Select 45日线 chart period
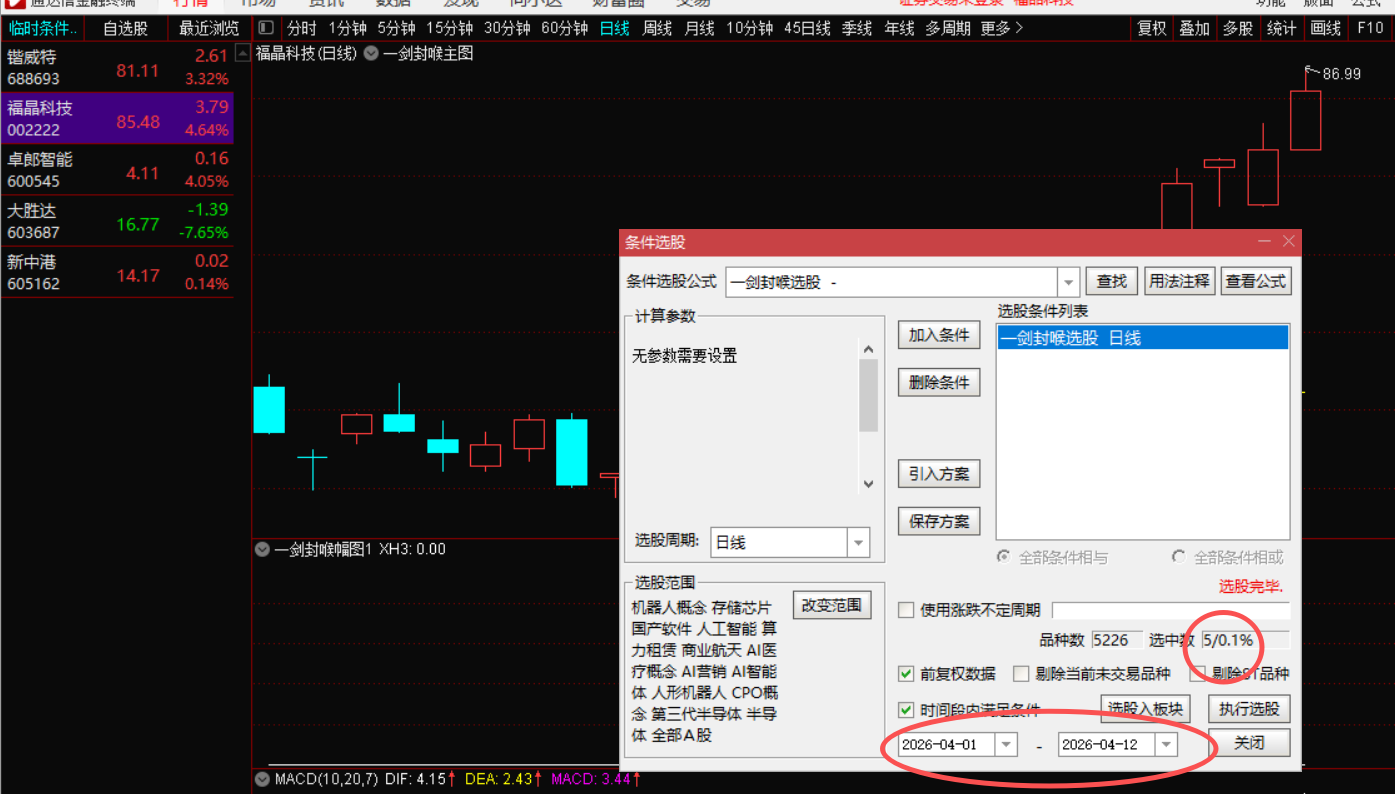 (807, 29)
